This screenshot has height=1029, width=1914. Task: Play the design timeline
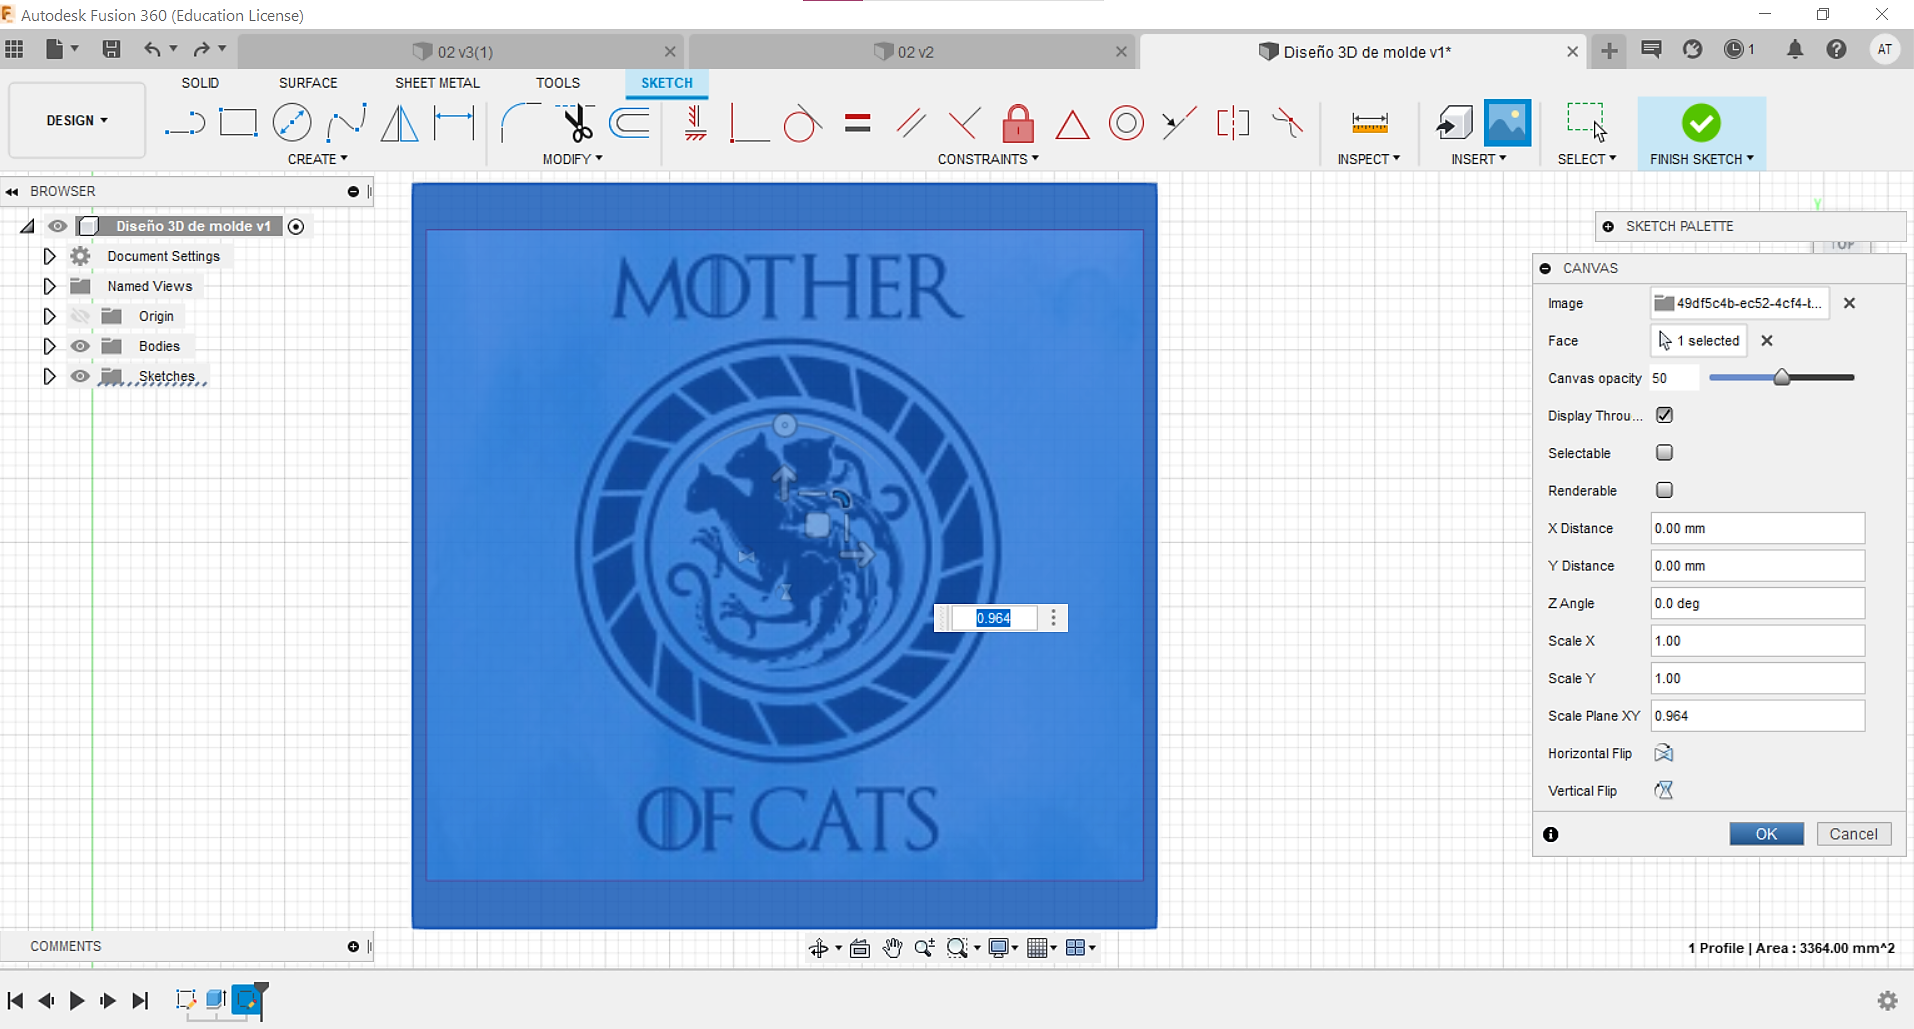77,1000
